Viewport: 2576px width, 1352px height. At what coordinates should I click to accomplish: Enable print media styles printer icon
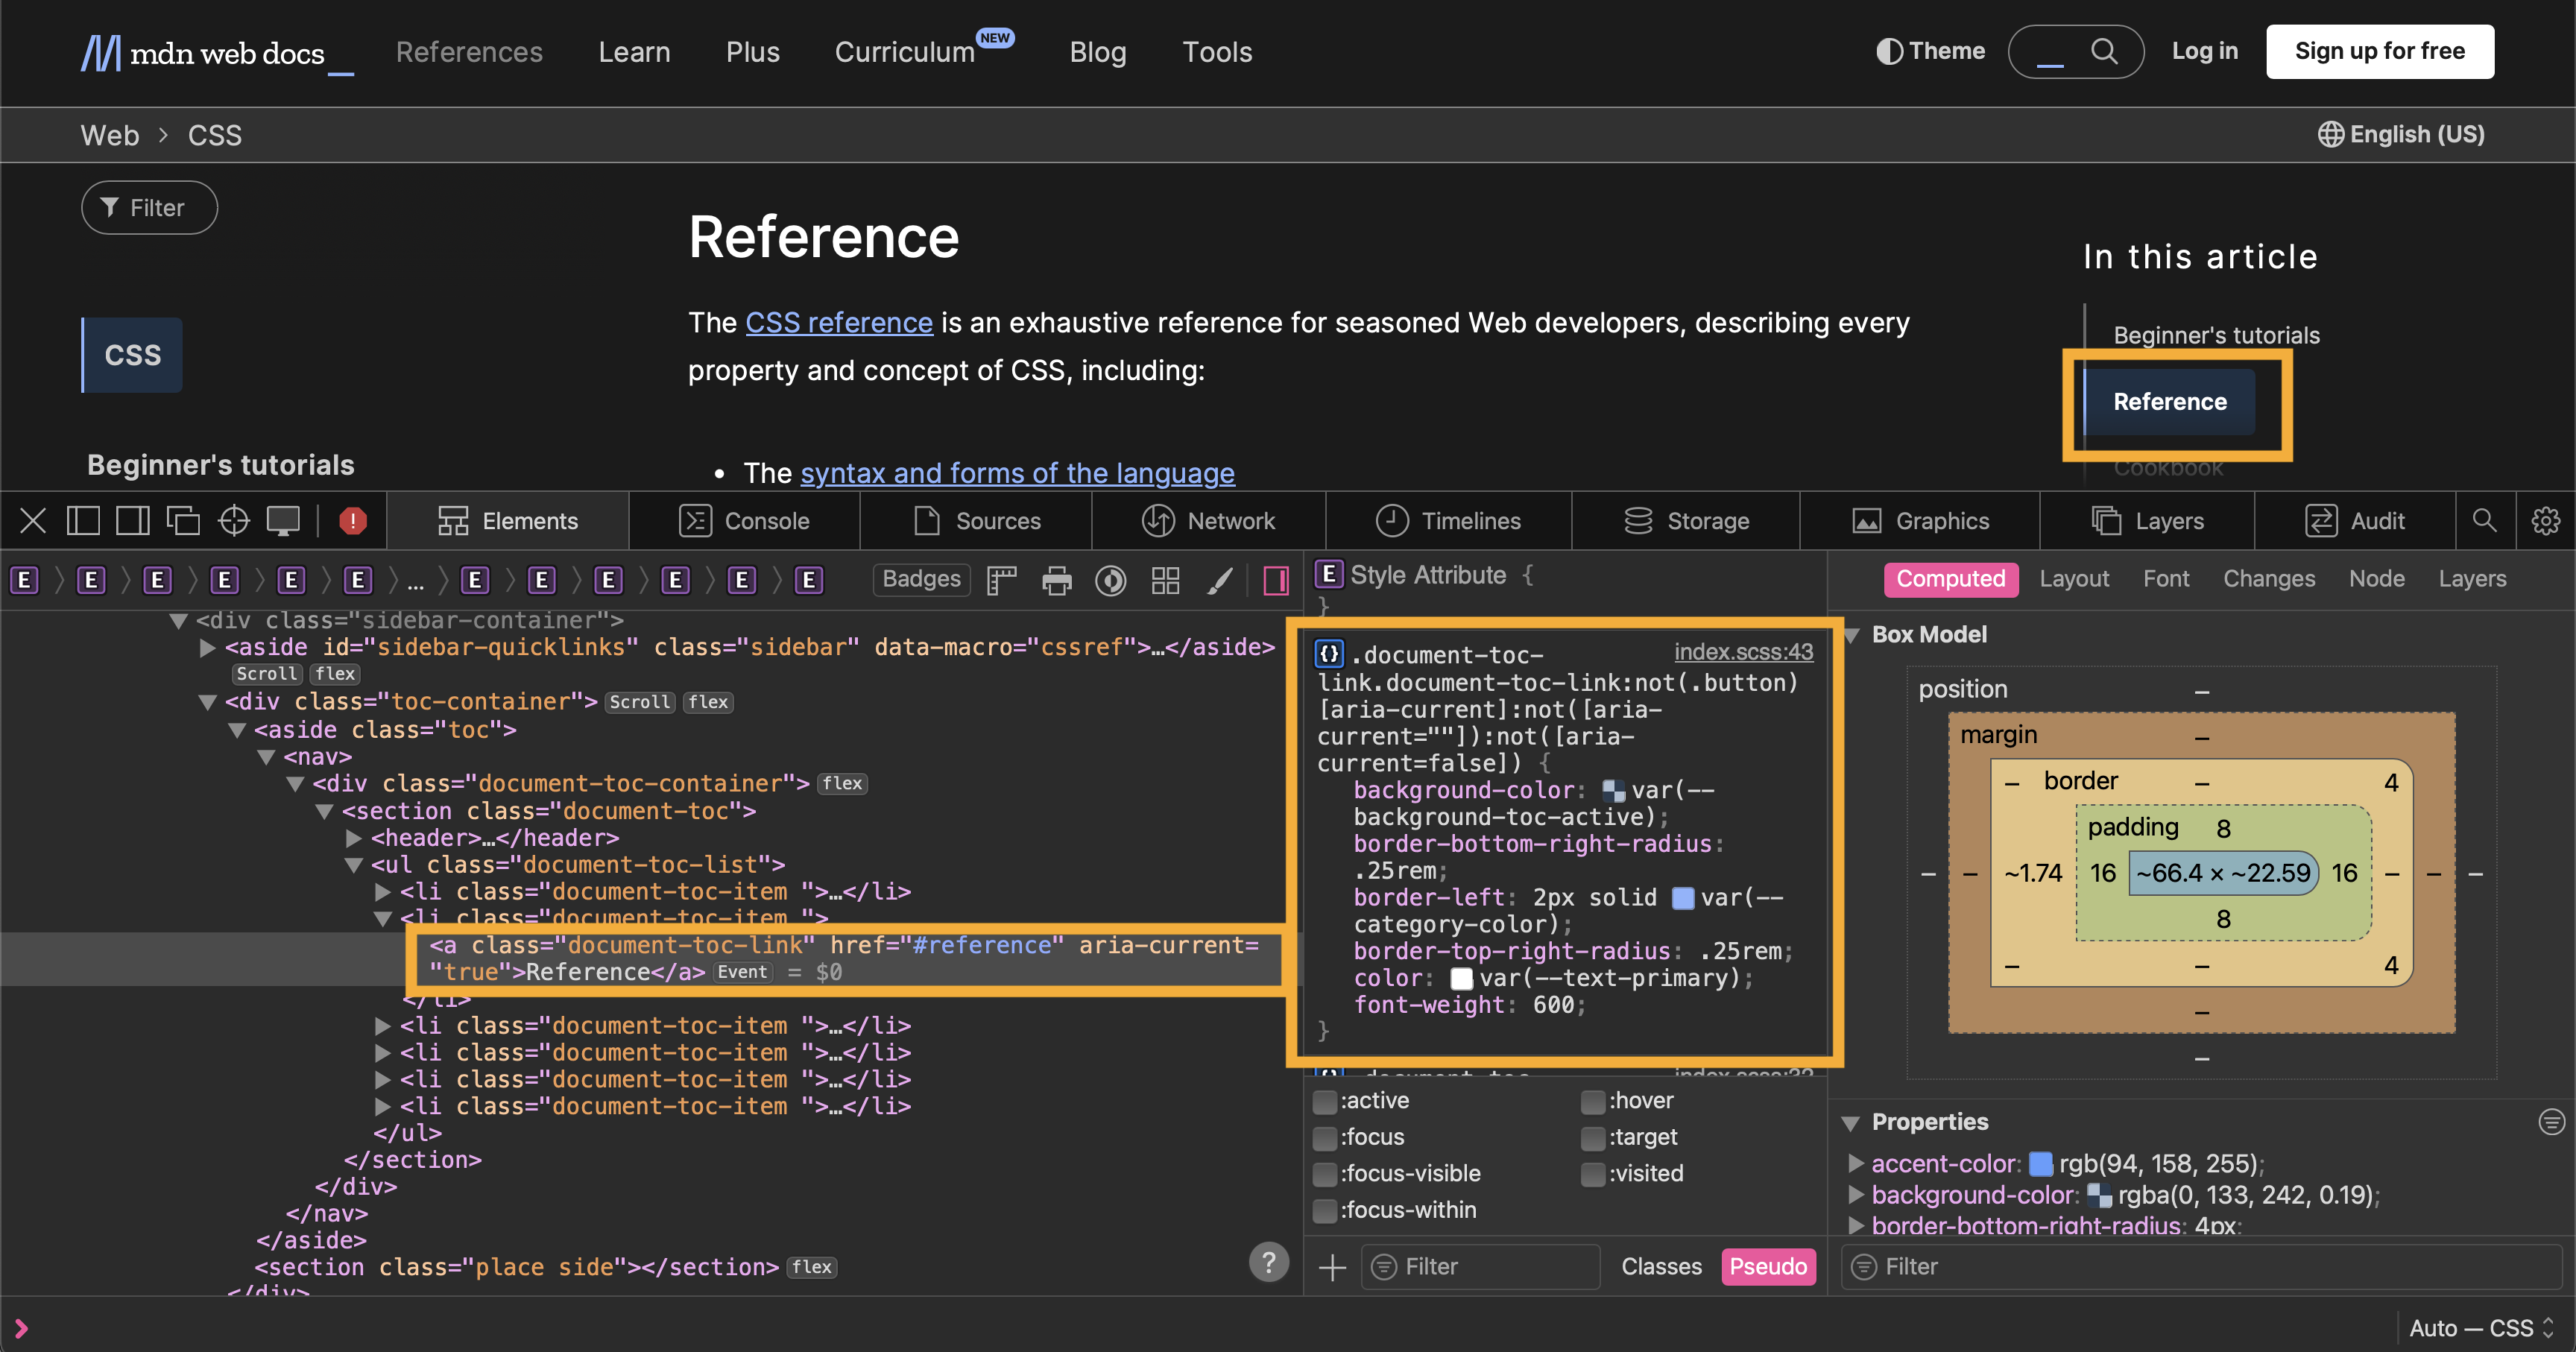tap(1057, 580)
